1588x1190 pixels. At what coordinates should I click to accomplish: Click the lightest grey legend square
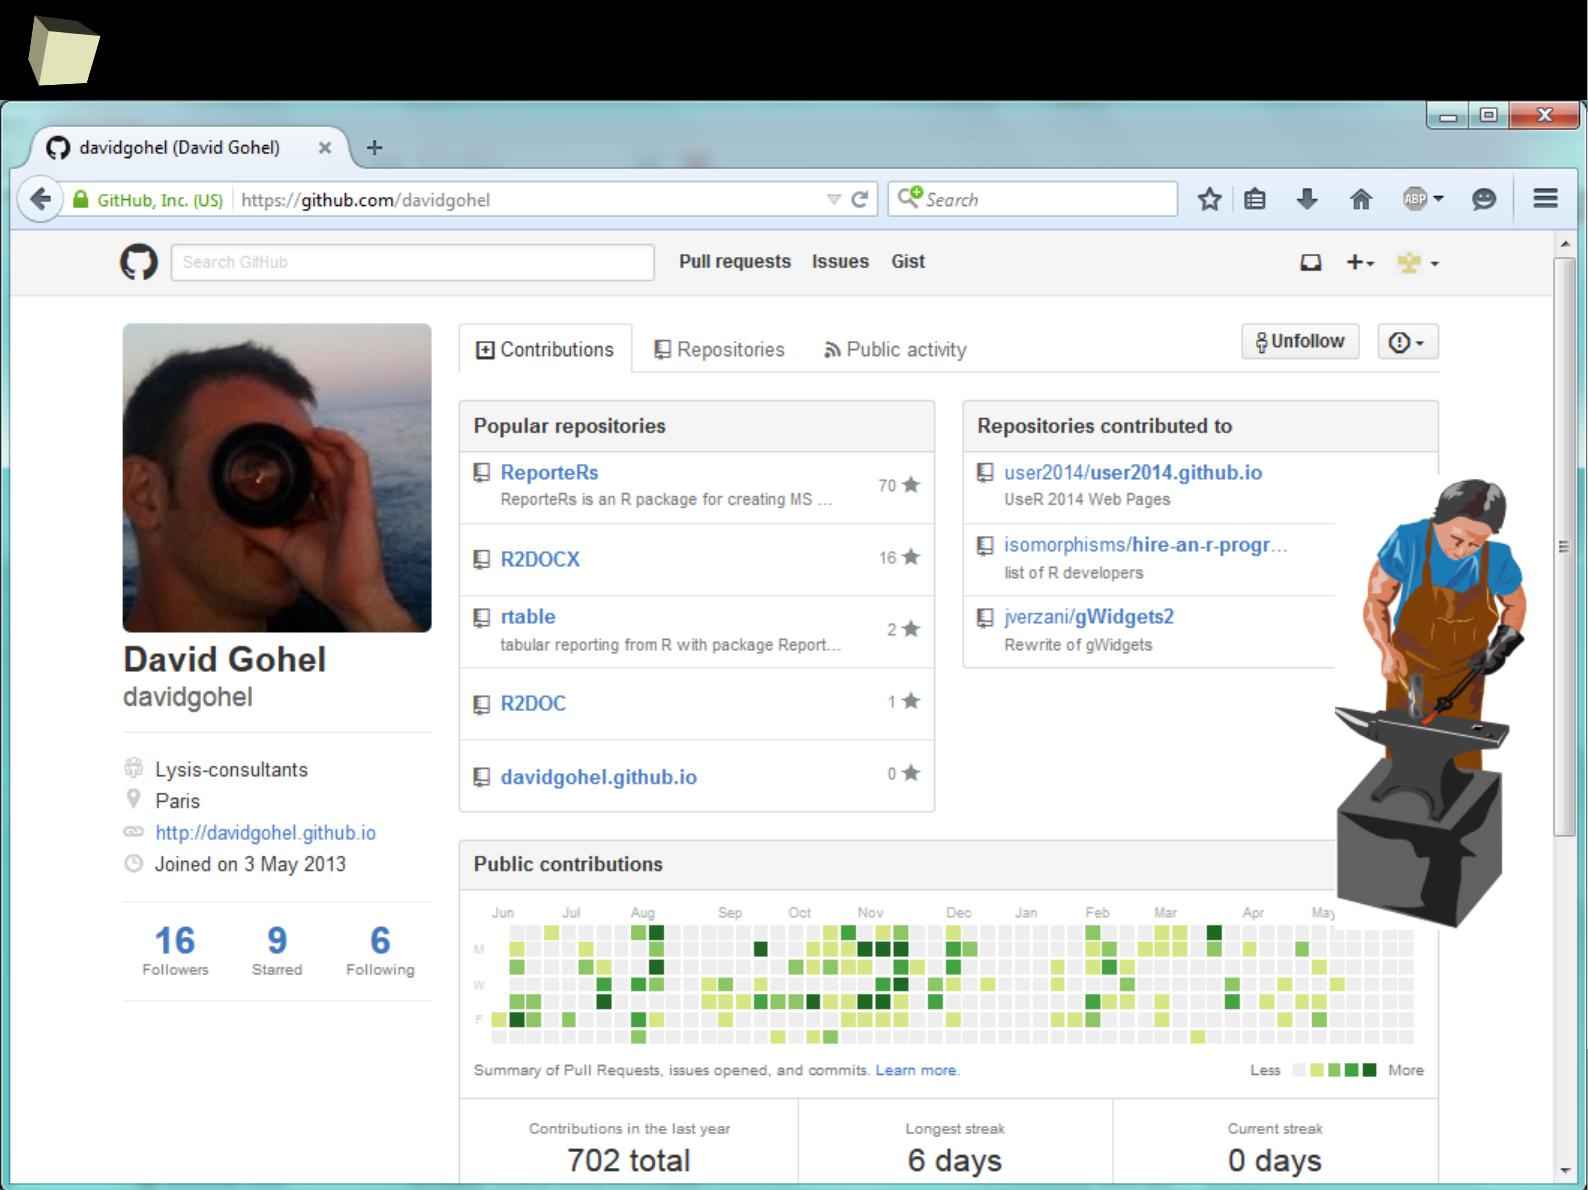tap(1299, 1070)
